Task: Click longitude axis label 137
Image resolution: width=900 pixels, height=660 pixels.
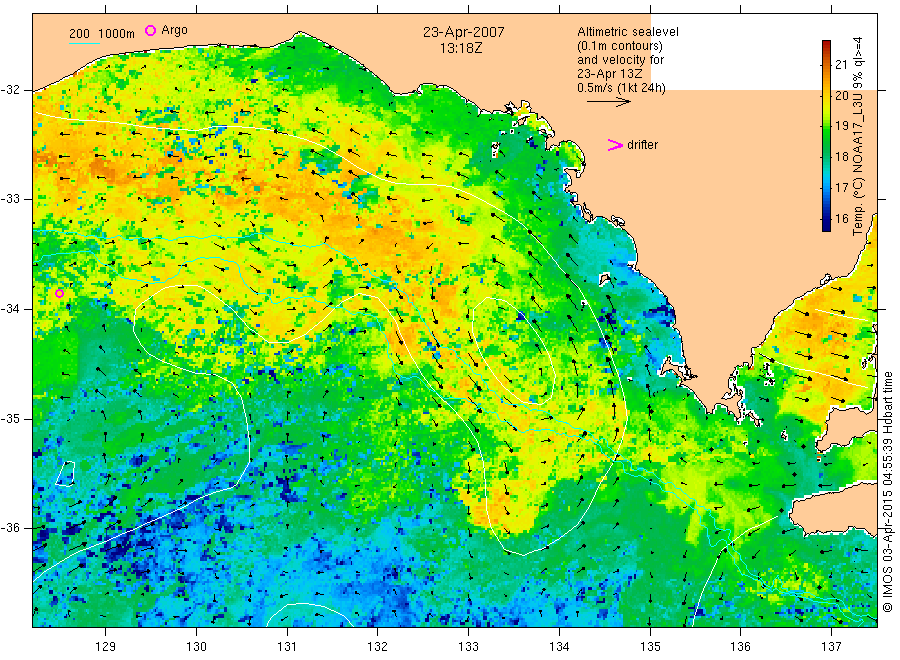Action: (x=831, y=646)
